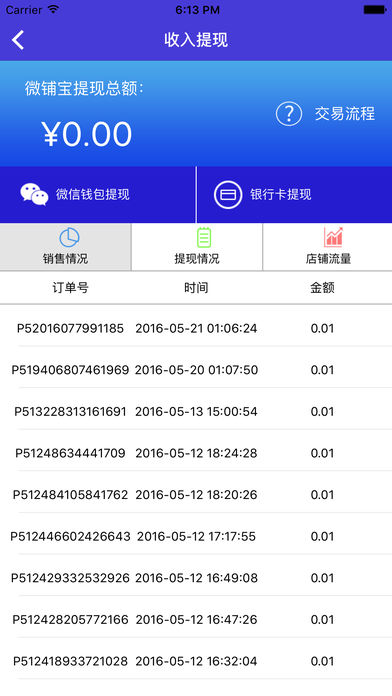392x696 pixels.
Task: Tap the bank card icon
Action: click(x=228, y=194)
